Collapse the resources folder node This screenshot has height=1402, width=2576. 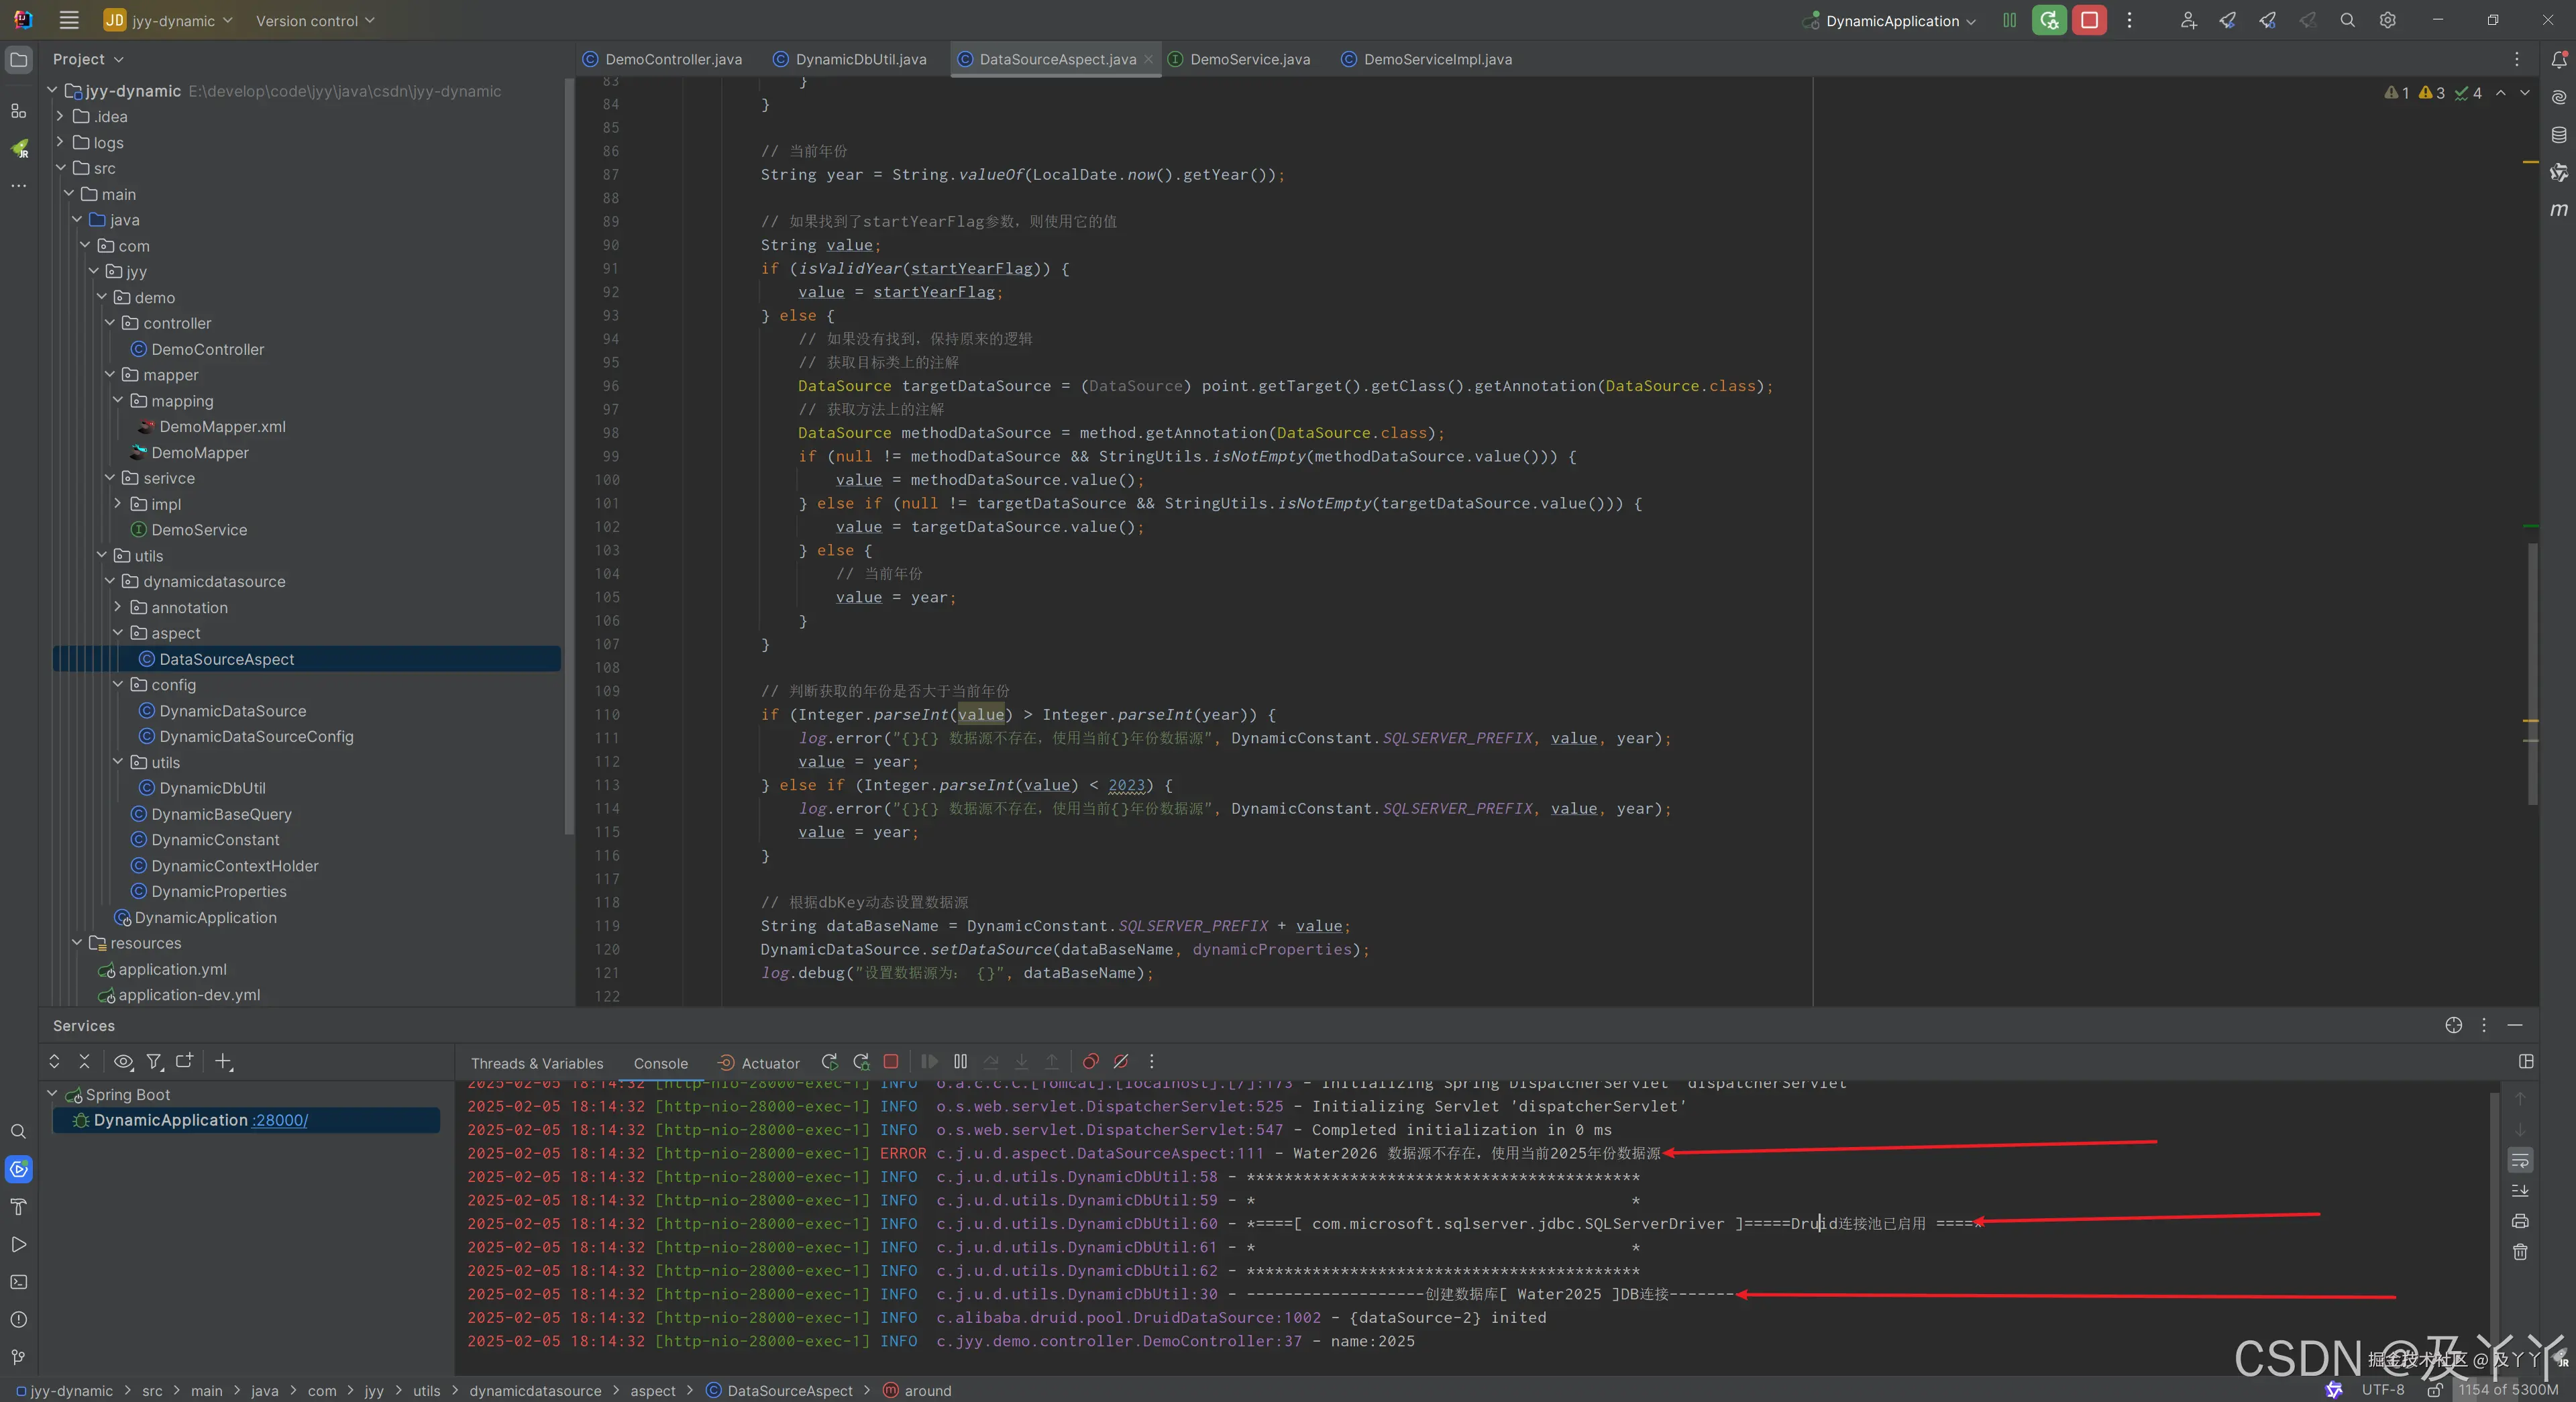tap(77, 943)
